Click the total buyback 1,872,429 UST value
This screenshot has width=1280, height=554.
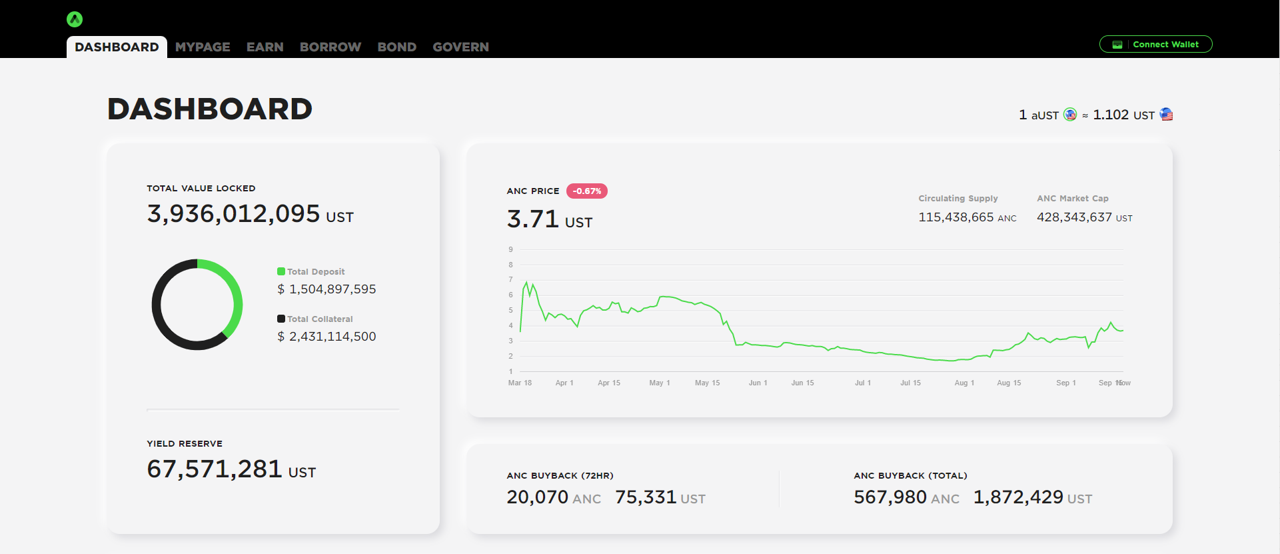tap(1032, 497)
